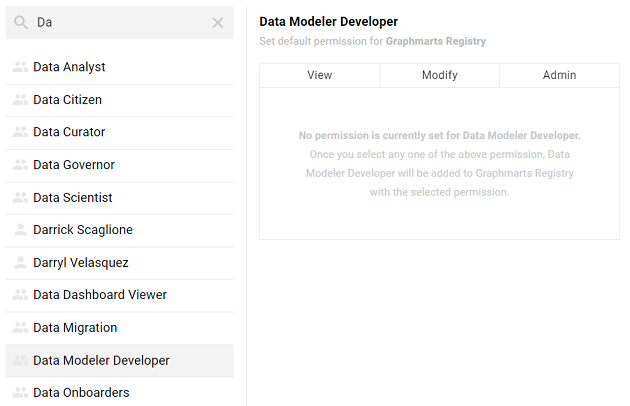Click the user icon beside Darryl Velasquez
The image size is (630, 406).
pyautogui.click(x=20, y=263)
